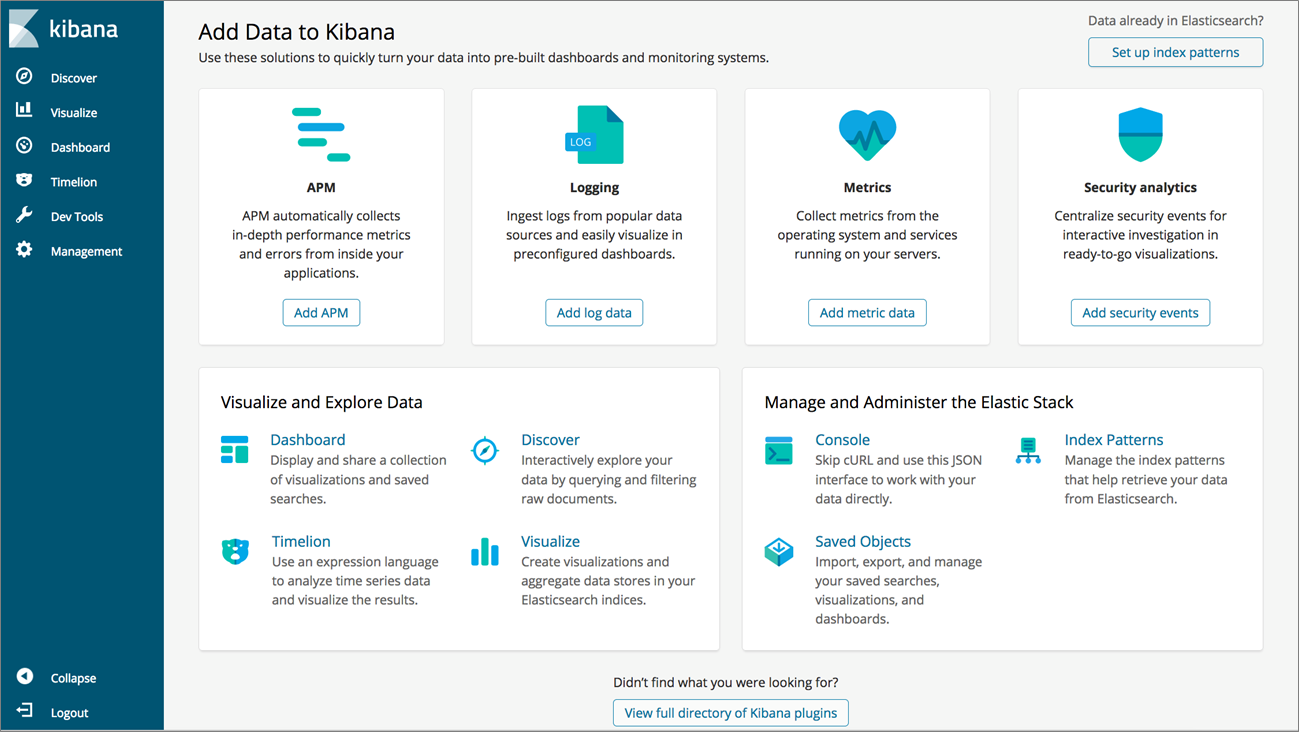Open Dashboard via its sidebar icon
This screenshot has height=732, width=1299.
[x=24, y=146]
